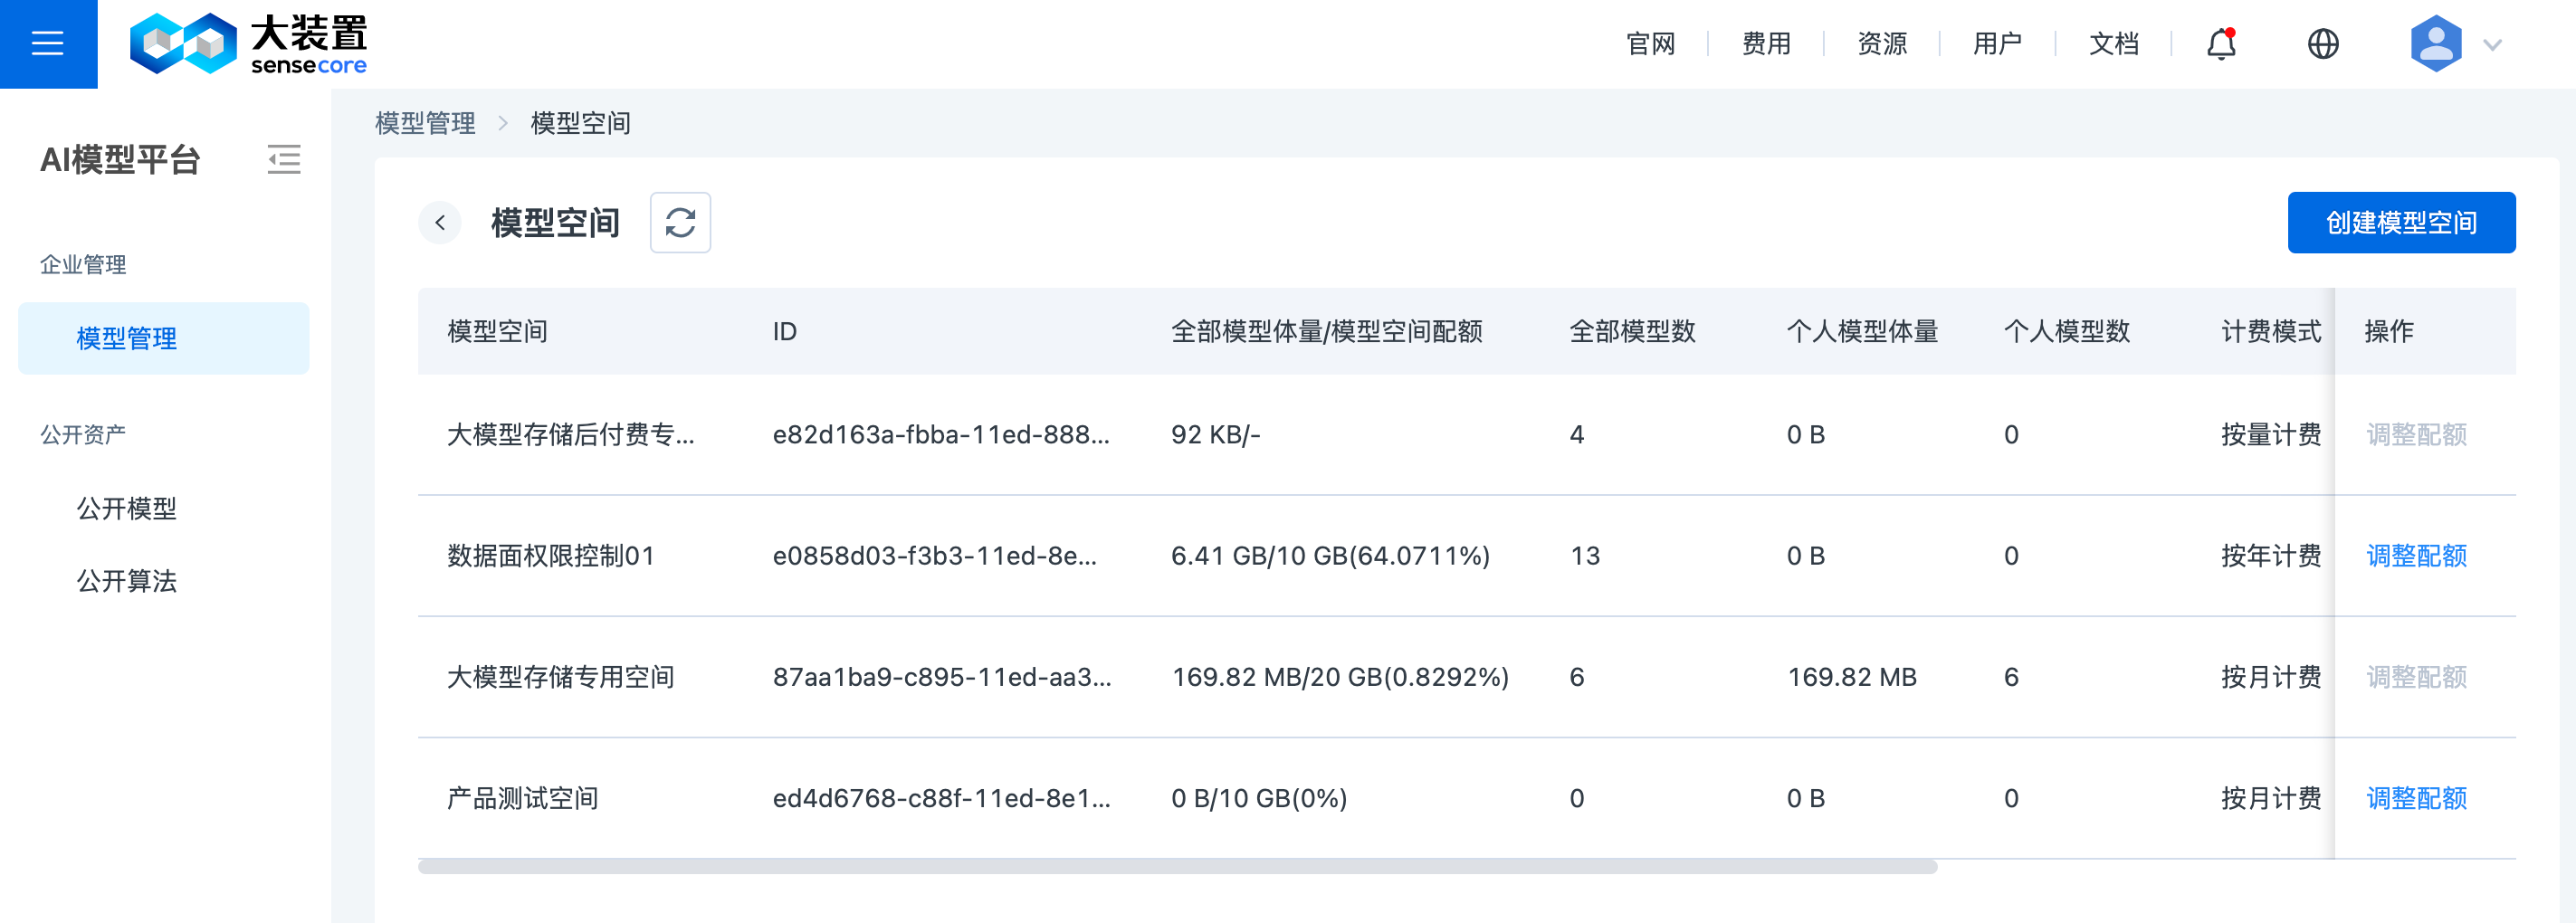
Task: Open 官网 in the top navigation
Action: point(1650,44)
